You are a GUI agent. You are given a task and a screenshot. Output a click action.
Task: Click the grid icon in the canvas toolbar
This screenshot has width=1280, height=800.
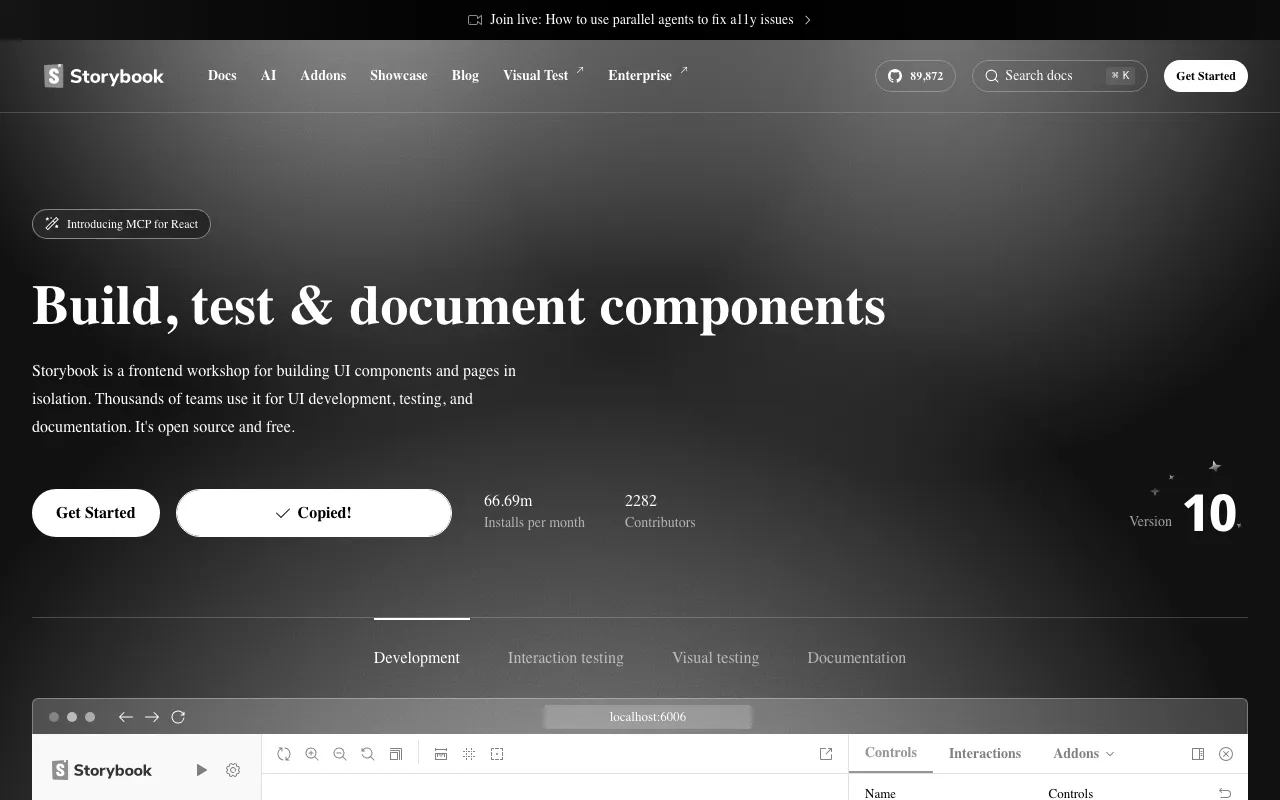(469, 754)
